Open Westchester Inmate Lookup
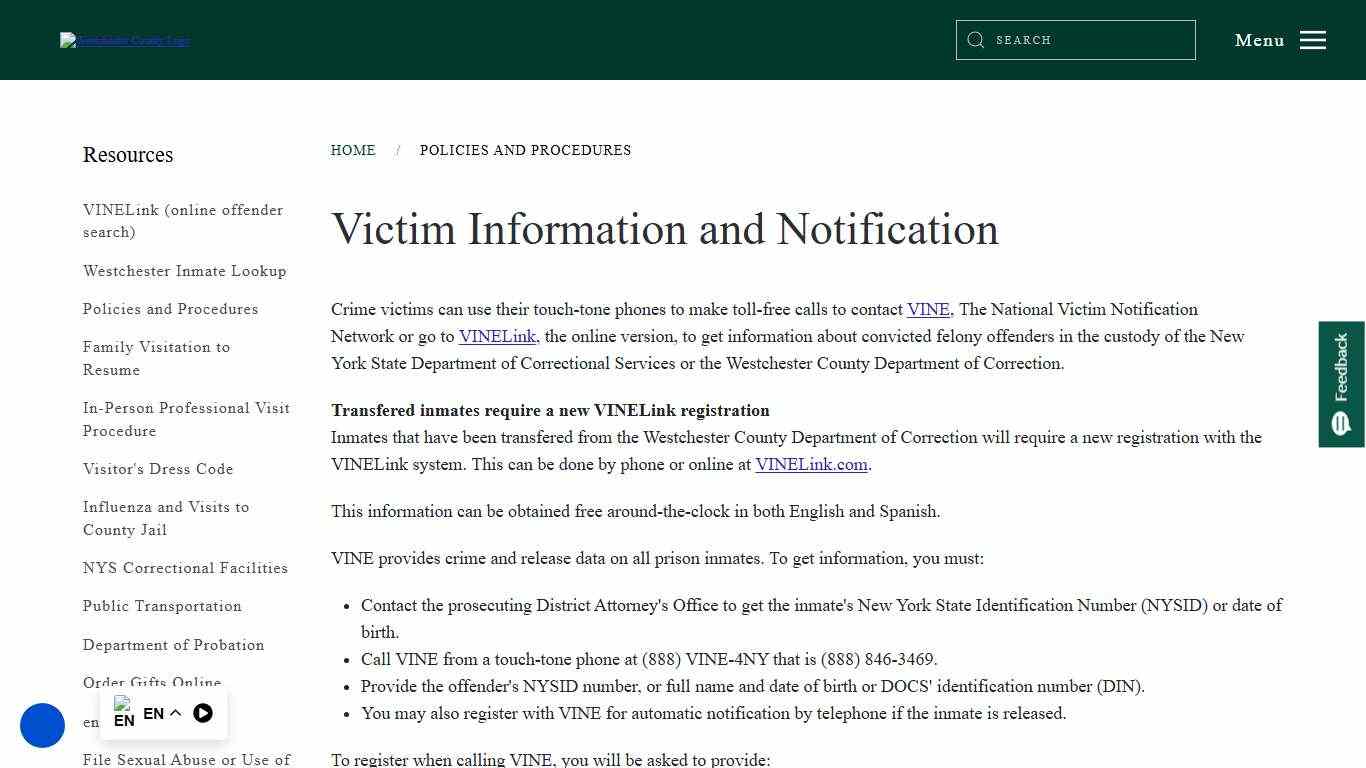This screenshot has width=1366, height=768. [184, 271]
